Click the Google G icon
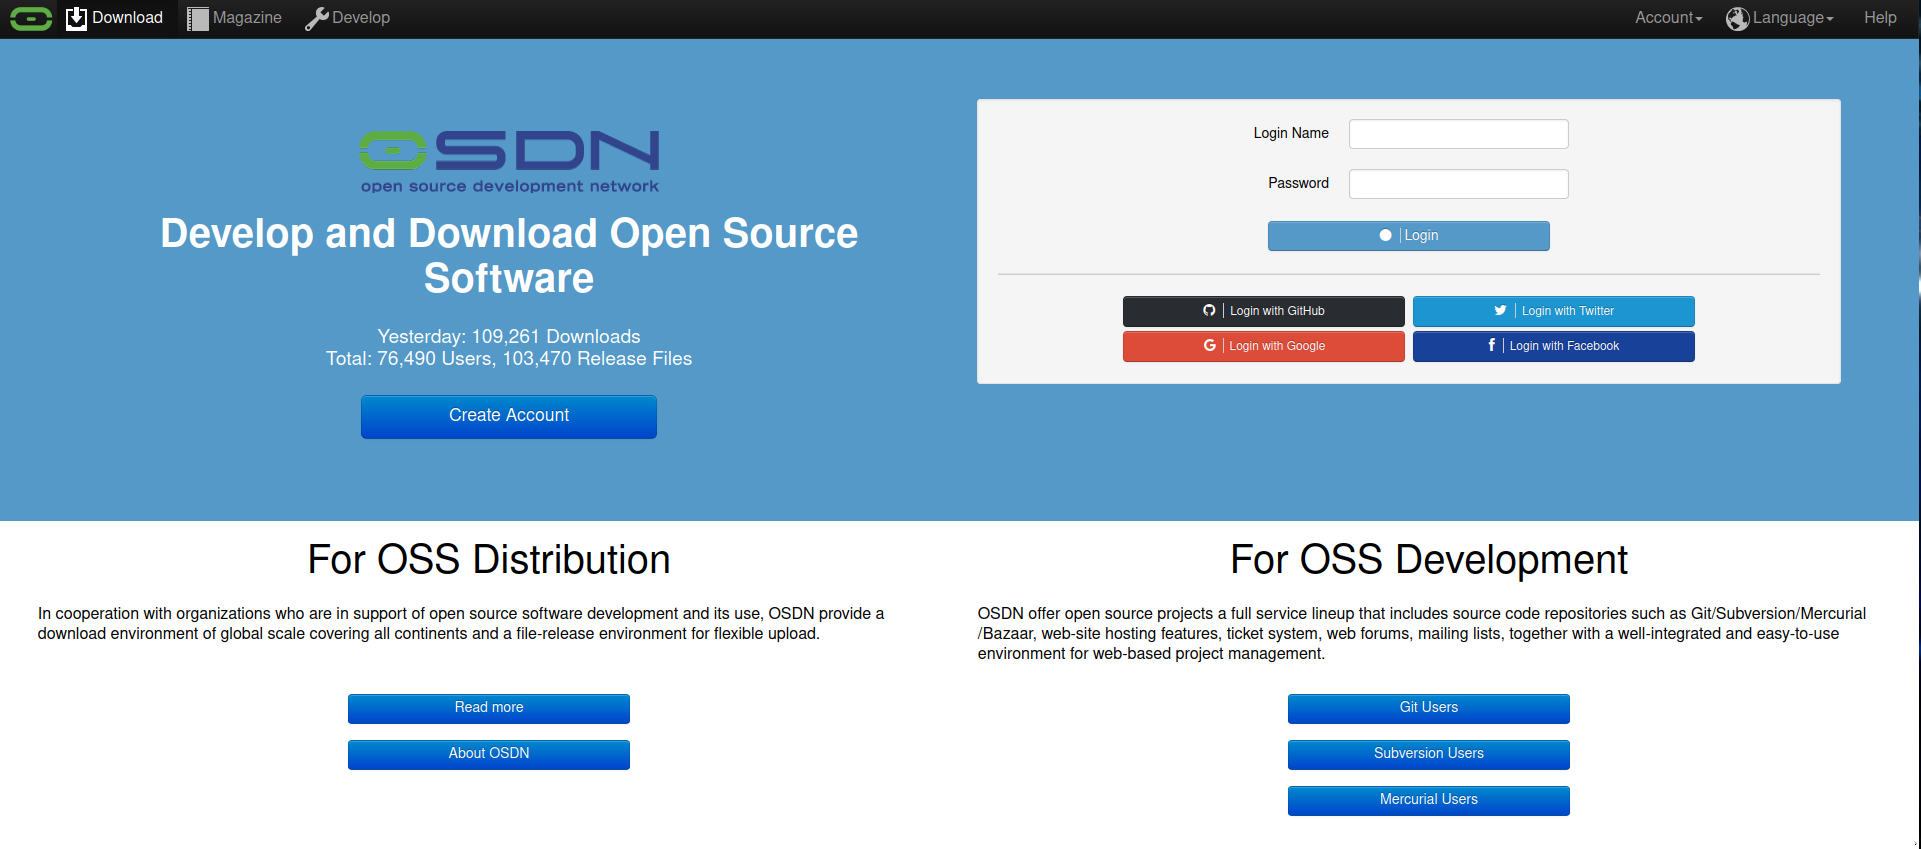This screenshot has width=1921, height=849. point(1209,346)
